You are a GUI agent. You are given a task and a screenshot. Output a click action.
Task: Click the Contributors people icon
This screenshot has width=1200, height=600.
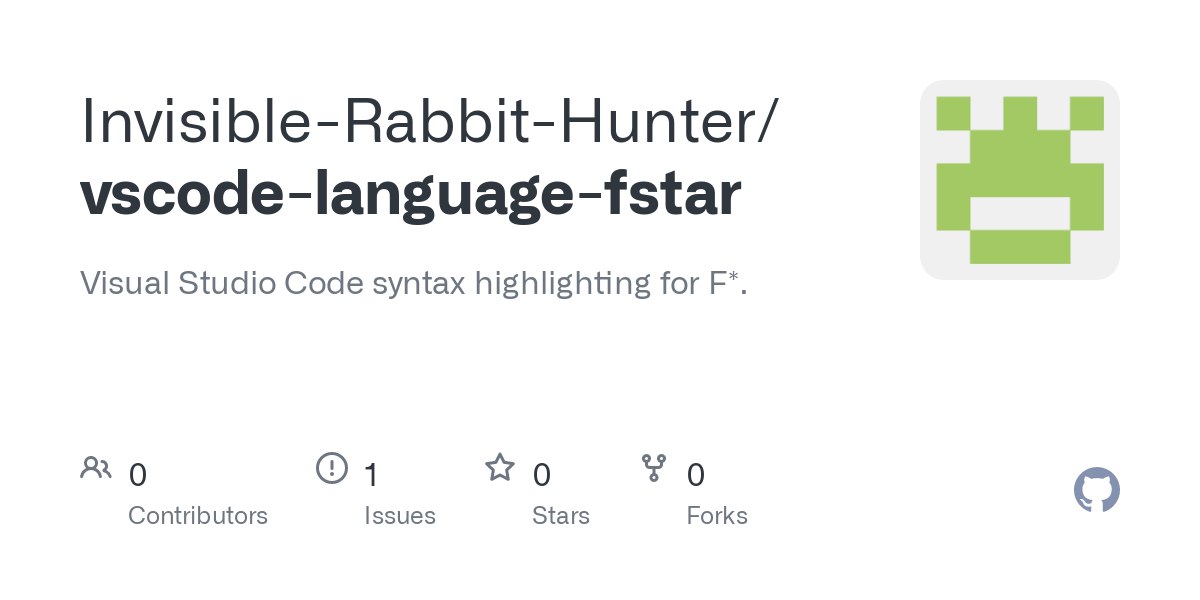tap(96, 468)
